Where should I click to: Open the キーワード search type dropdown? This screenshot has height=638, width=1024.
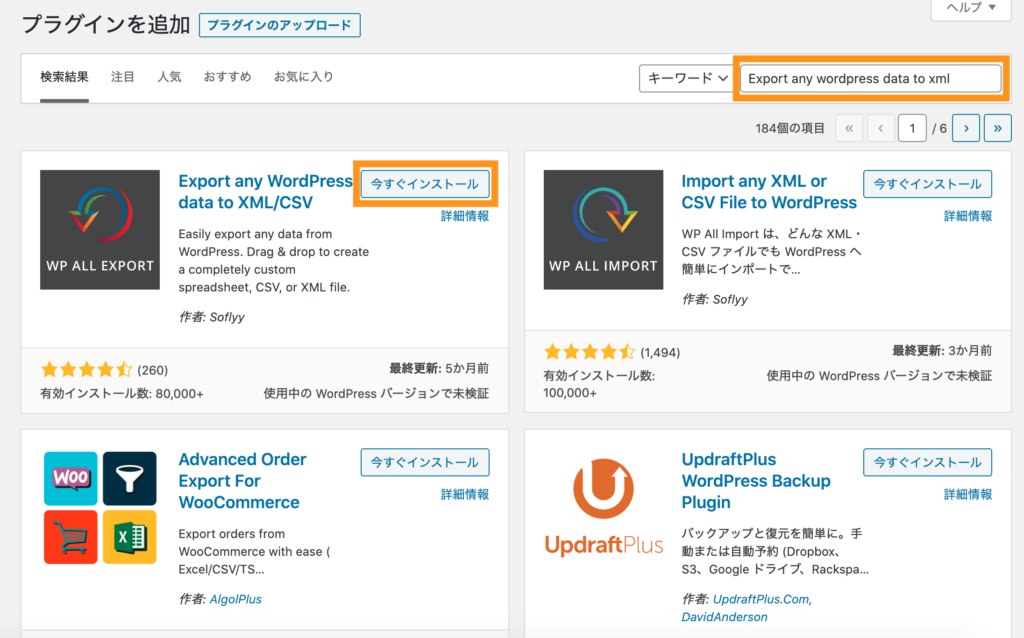687,78
